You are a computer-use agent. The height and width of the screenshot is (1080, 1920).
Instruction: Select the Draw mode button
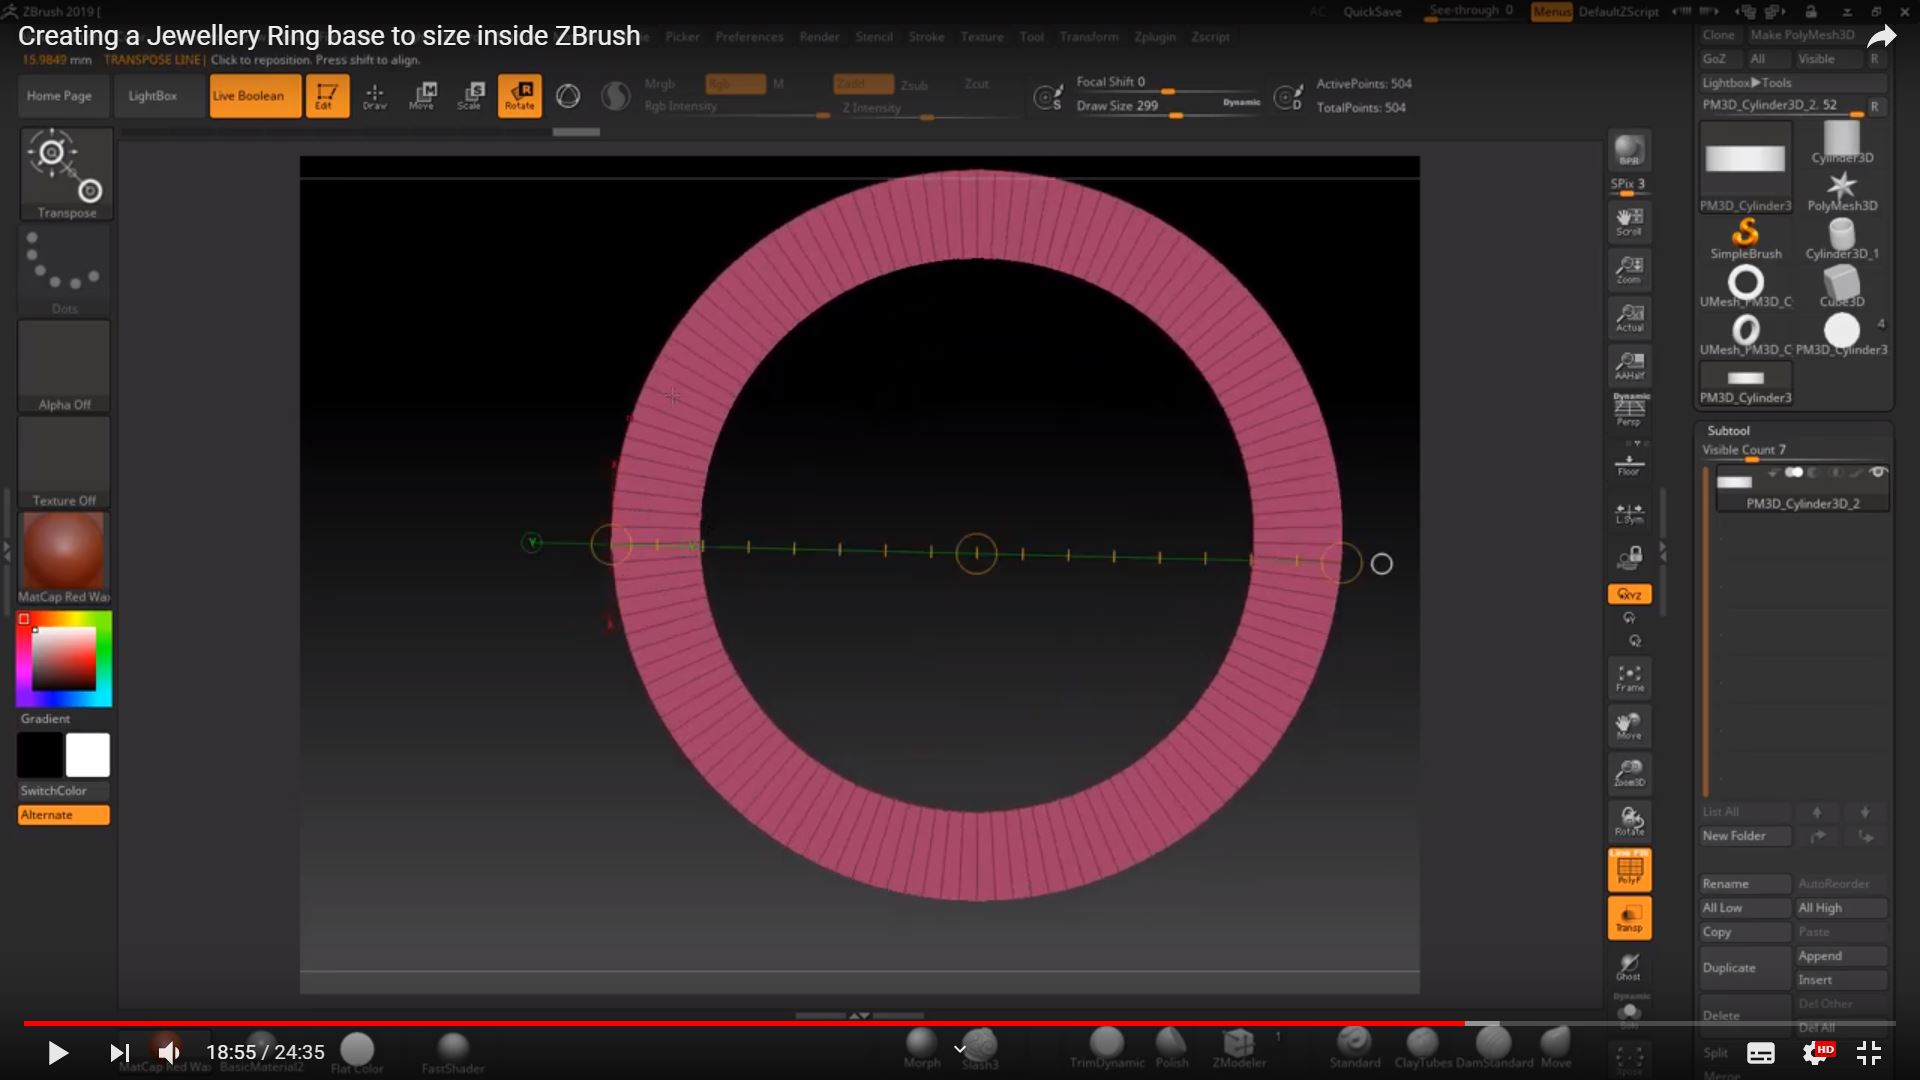pyautogui.click(x=375, y=96)
